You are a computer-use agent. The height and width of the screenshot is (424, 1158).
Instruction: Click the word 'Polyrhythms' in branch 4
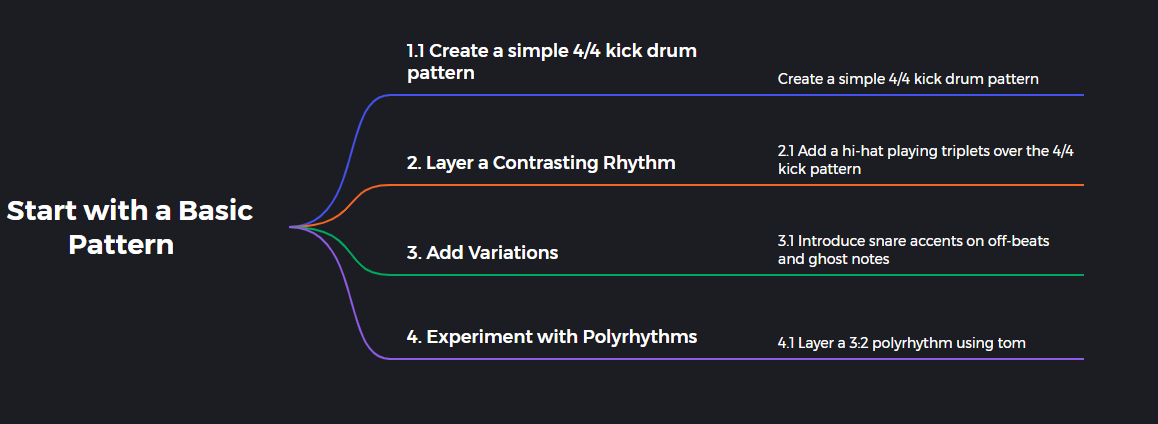(x=639, y=336)
